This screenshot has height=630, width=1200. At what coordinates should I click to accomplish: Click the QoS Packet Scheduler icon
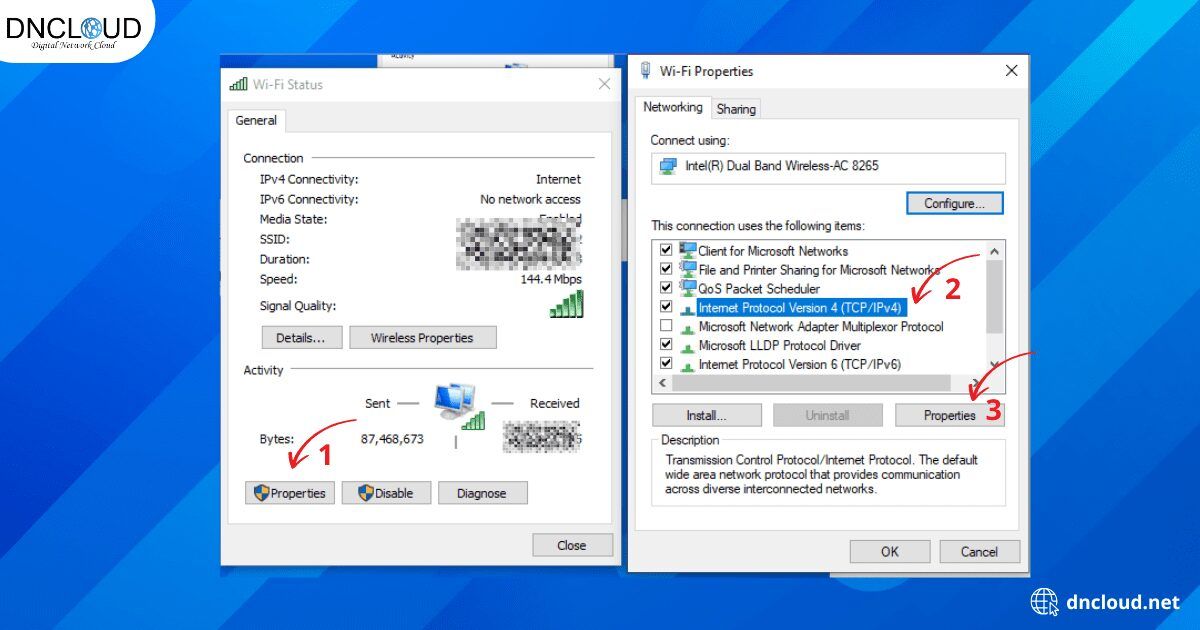click(x=687, y=288)
